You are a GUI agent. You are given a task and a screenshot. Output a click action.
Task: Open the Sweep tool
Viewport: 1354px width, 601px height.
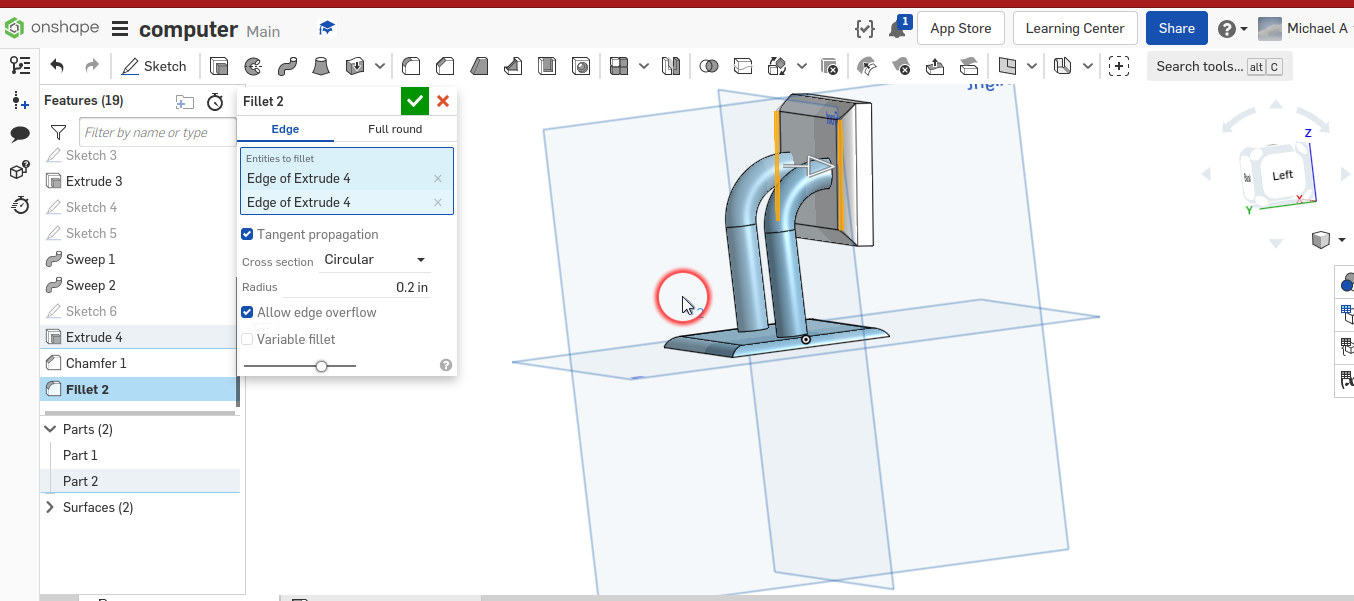click(287, 66)
